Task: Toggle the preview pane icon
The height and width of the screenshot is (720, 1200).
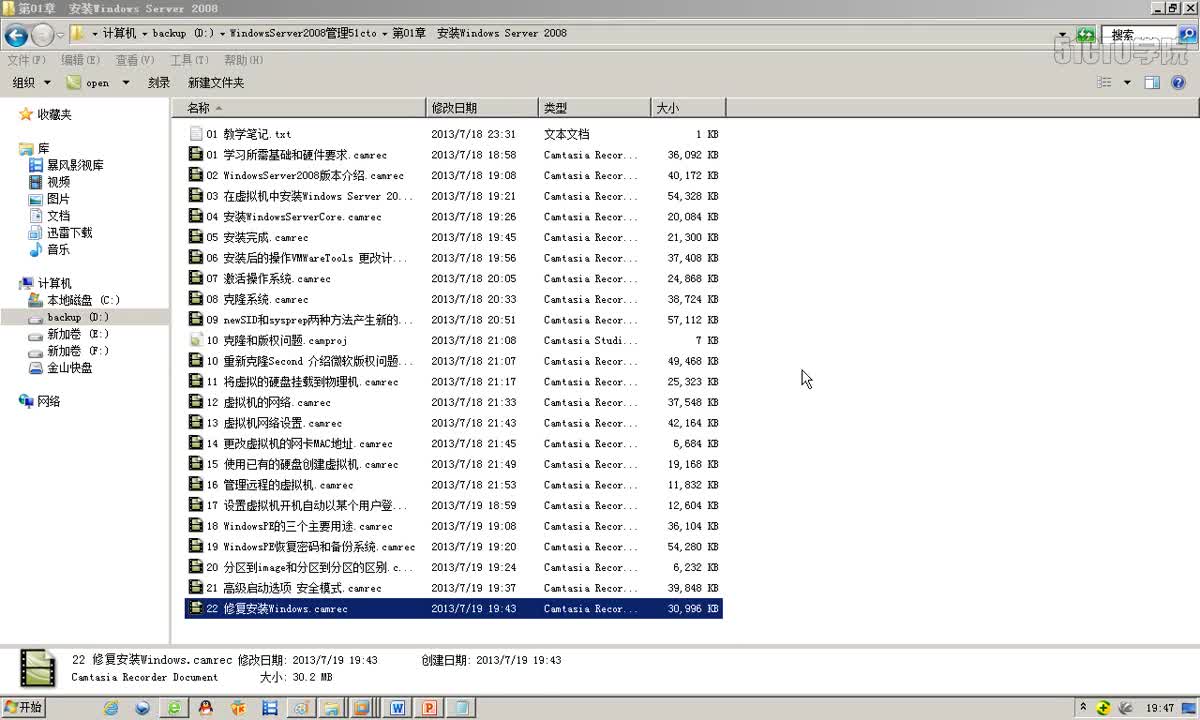Action: 1152,83
